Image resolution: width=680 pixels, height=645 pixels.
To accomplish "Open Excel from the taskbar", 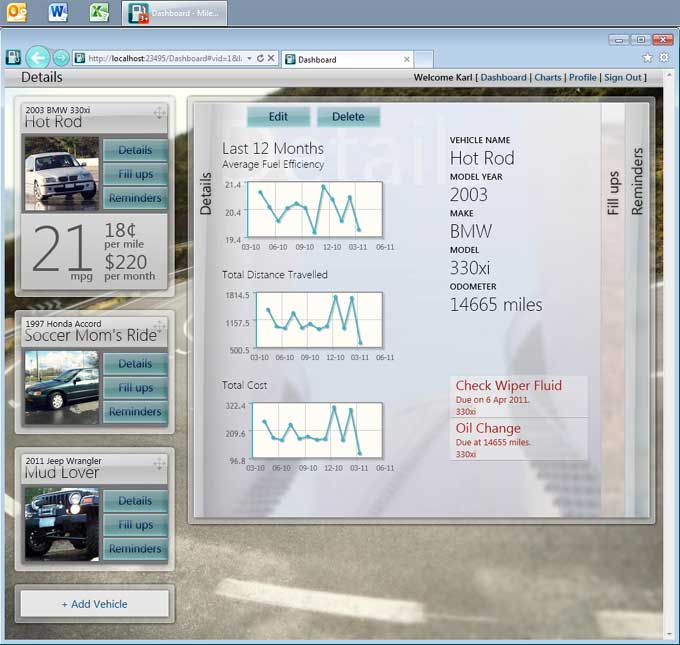I will coord(99,12).
